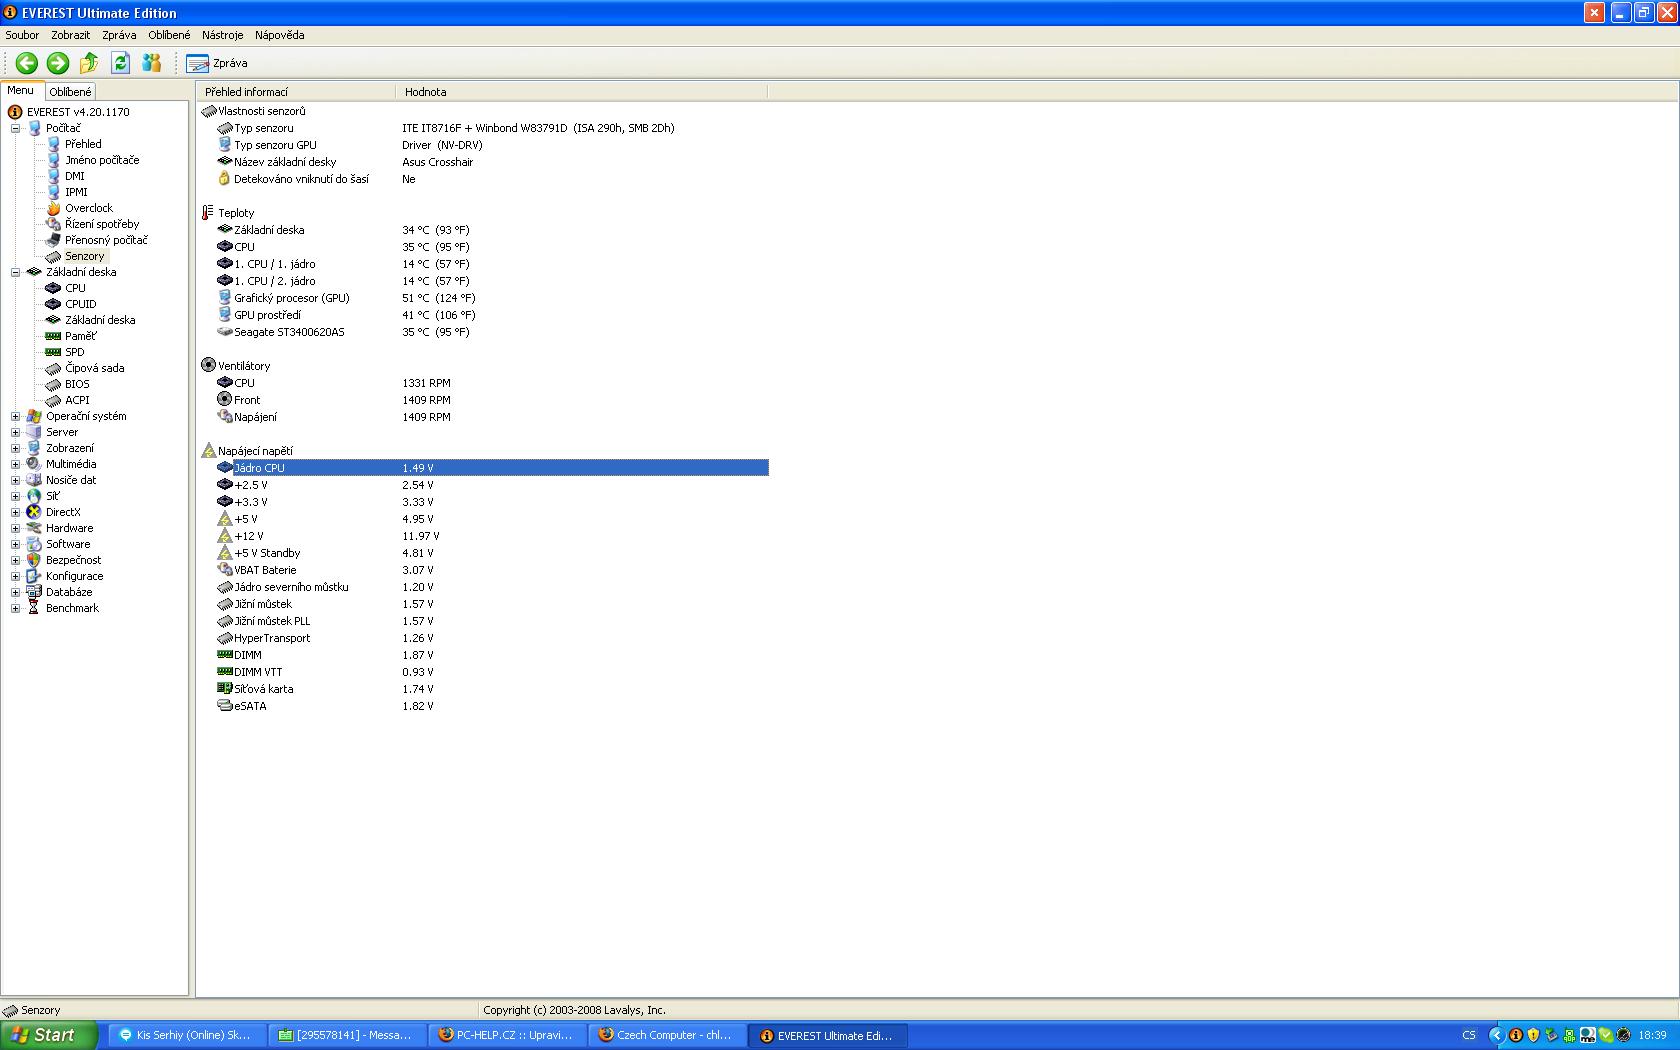Click the Napájecí napětí warning section icon
1680x1050 pixels.
[x=208, y=451]
